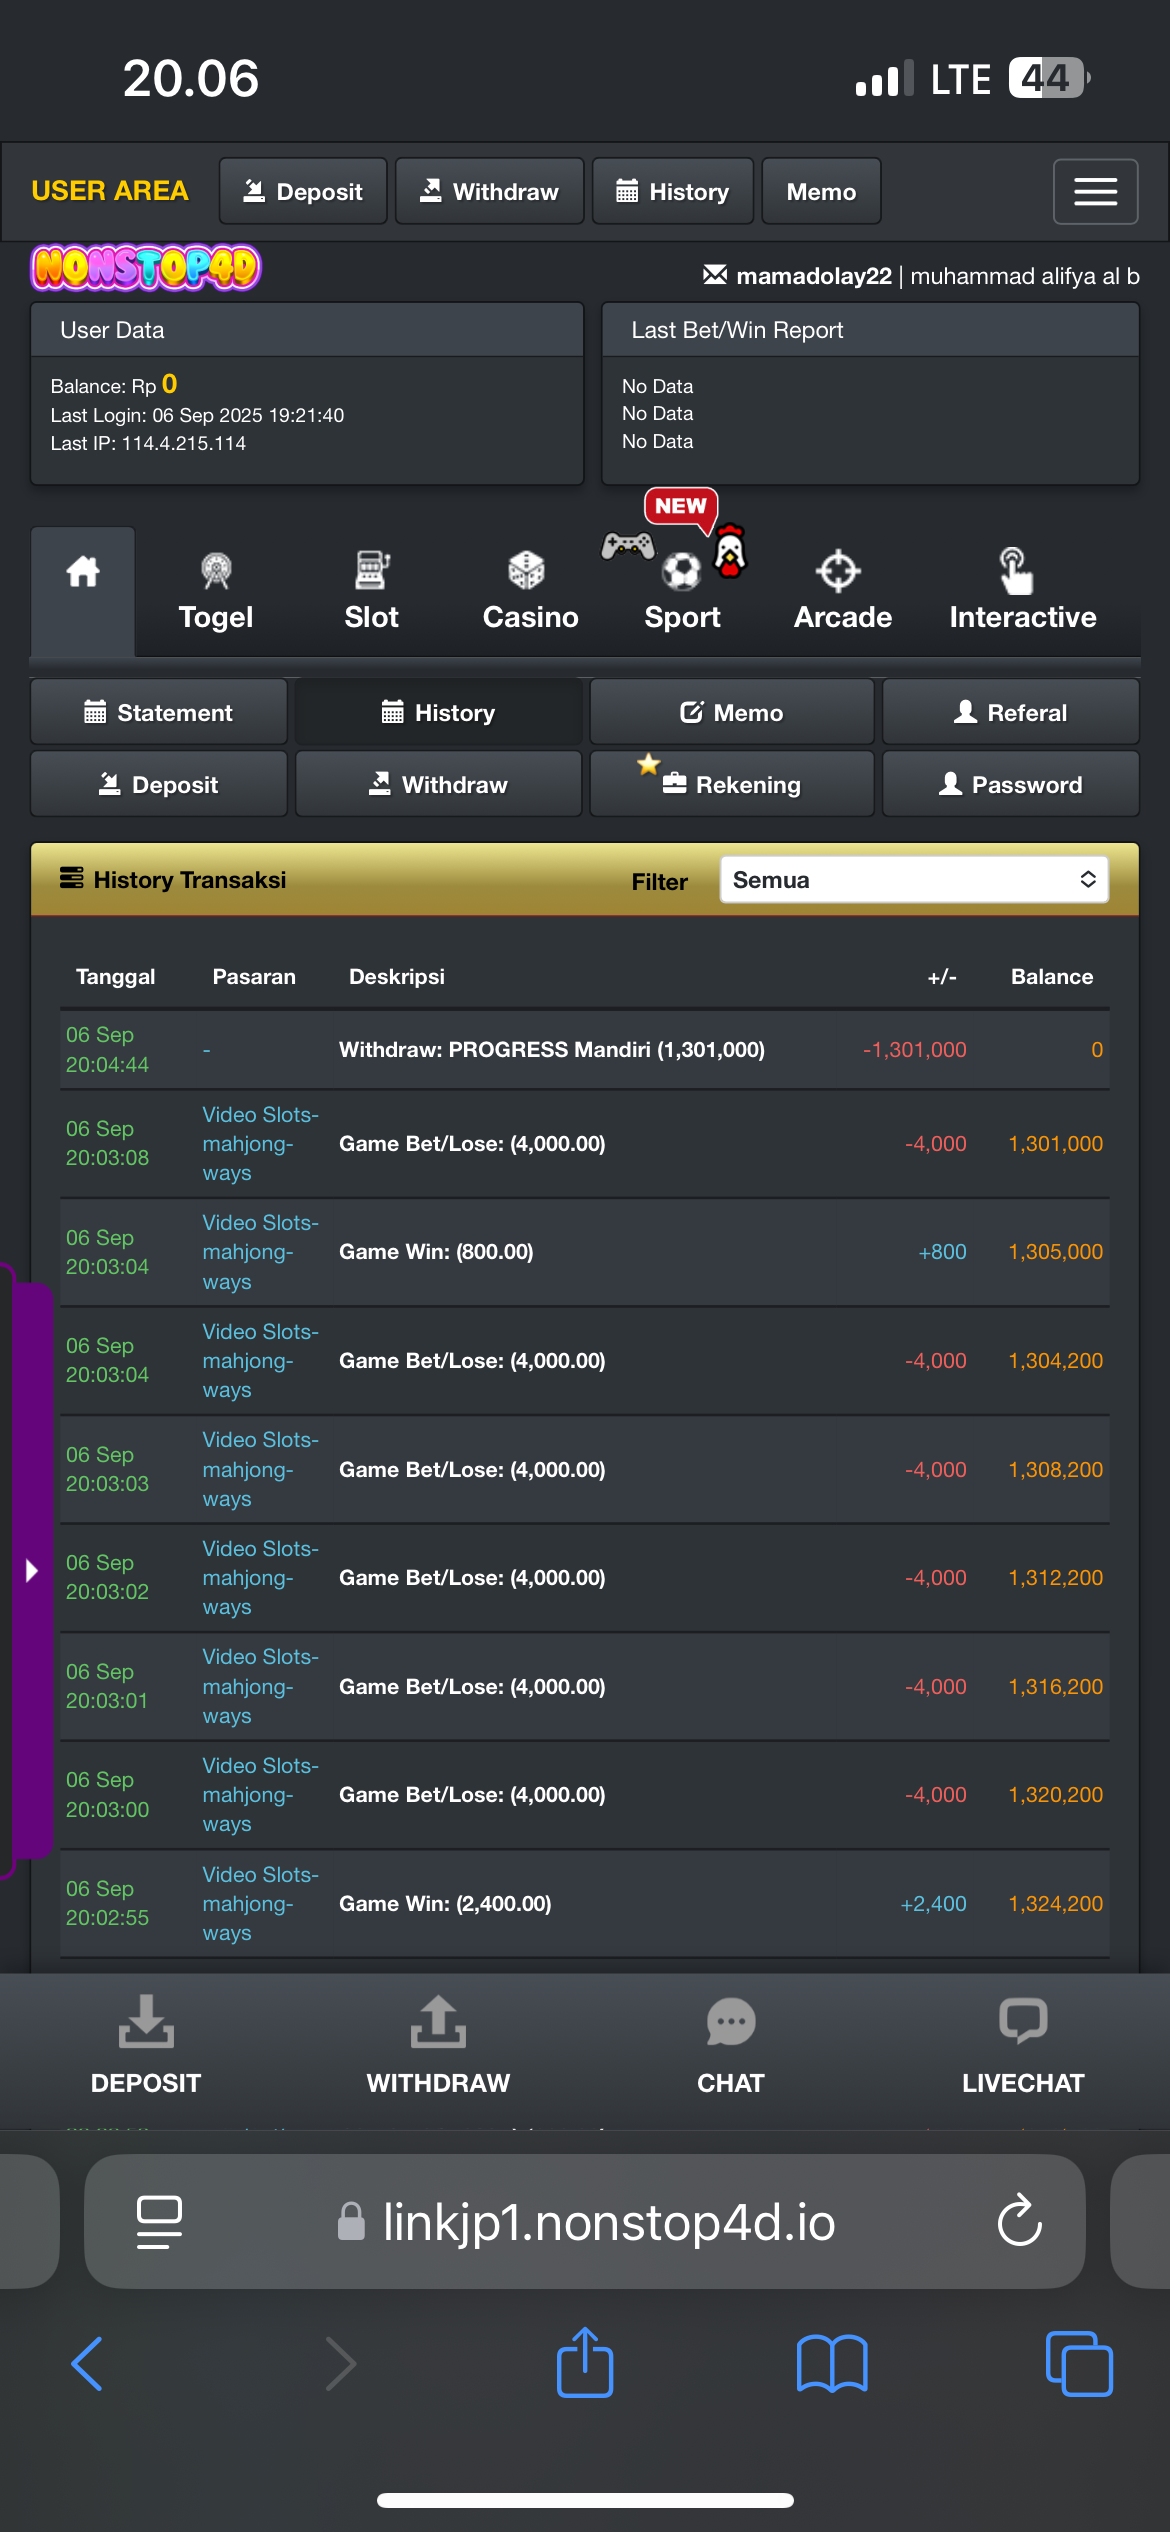The width and height of the screenshot is (1170, 2532).
Task: Expand the Semua filter dropdown
Action: (914, 880)
